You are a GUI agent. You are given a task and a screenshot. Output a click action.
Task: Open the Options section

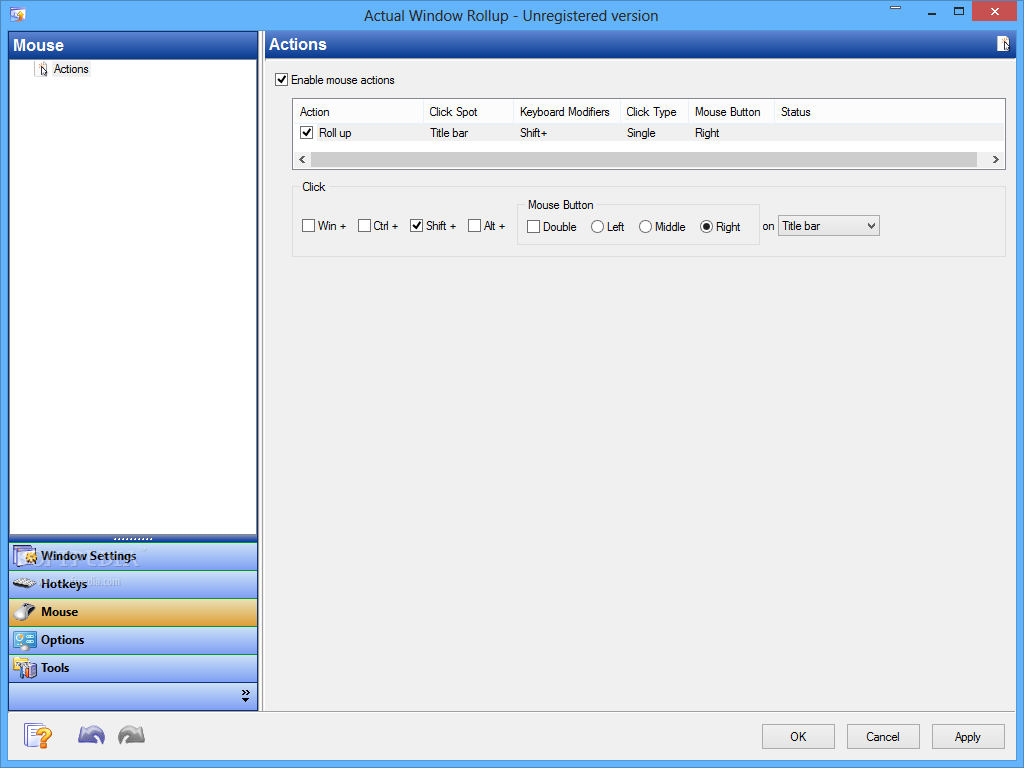point(133,640)
